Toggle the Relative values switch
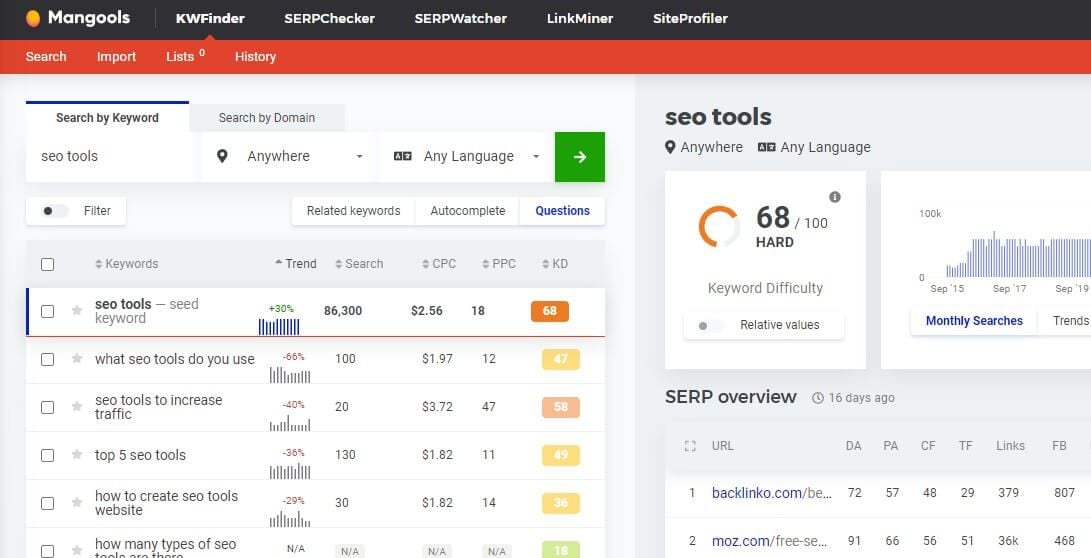1091x558 pixels. point(710,326)
